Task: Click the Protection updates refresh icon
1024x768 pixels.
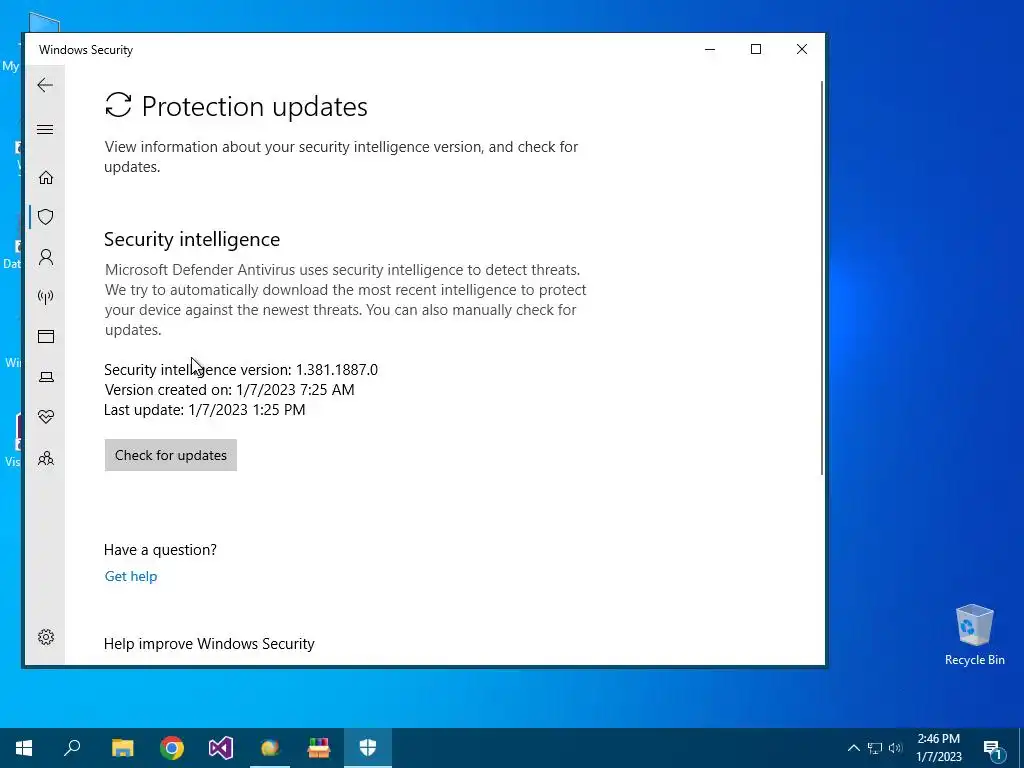Action: pos(118,105)
